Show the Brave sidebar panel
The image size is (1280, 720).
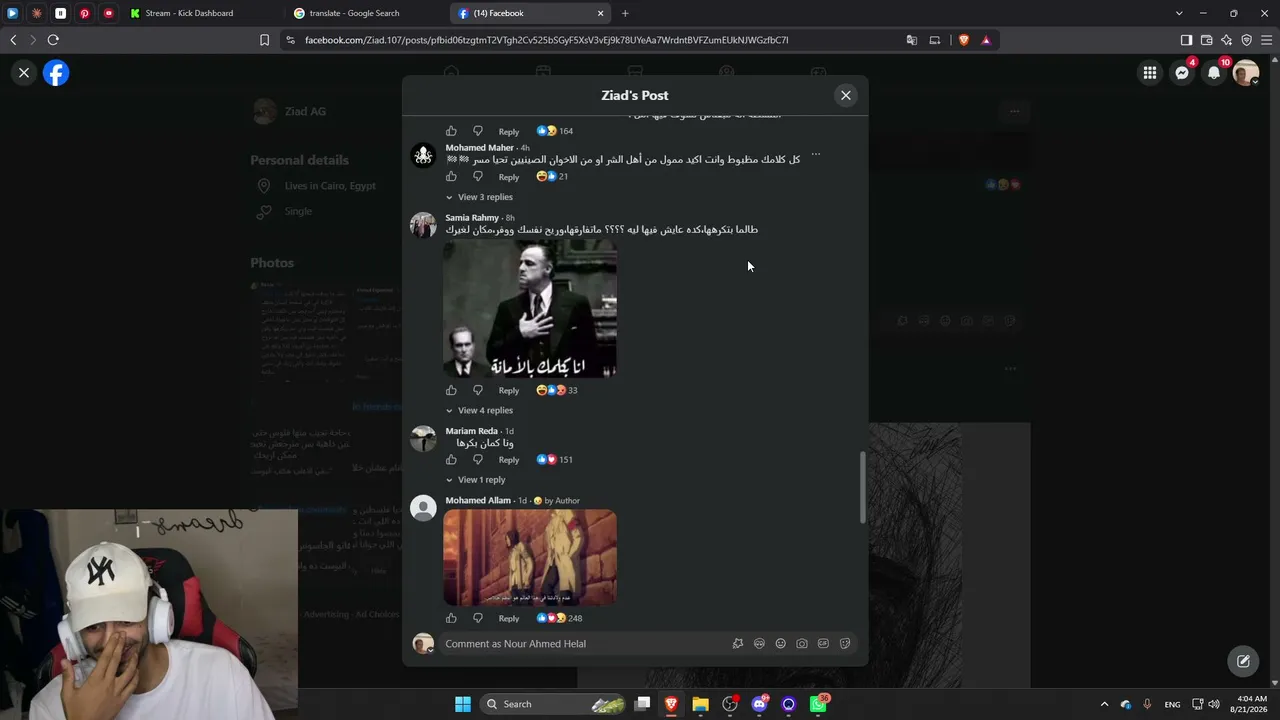click(x=1186, y=40)
